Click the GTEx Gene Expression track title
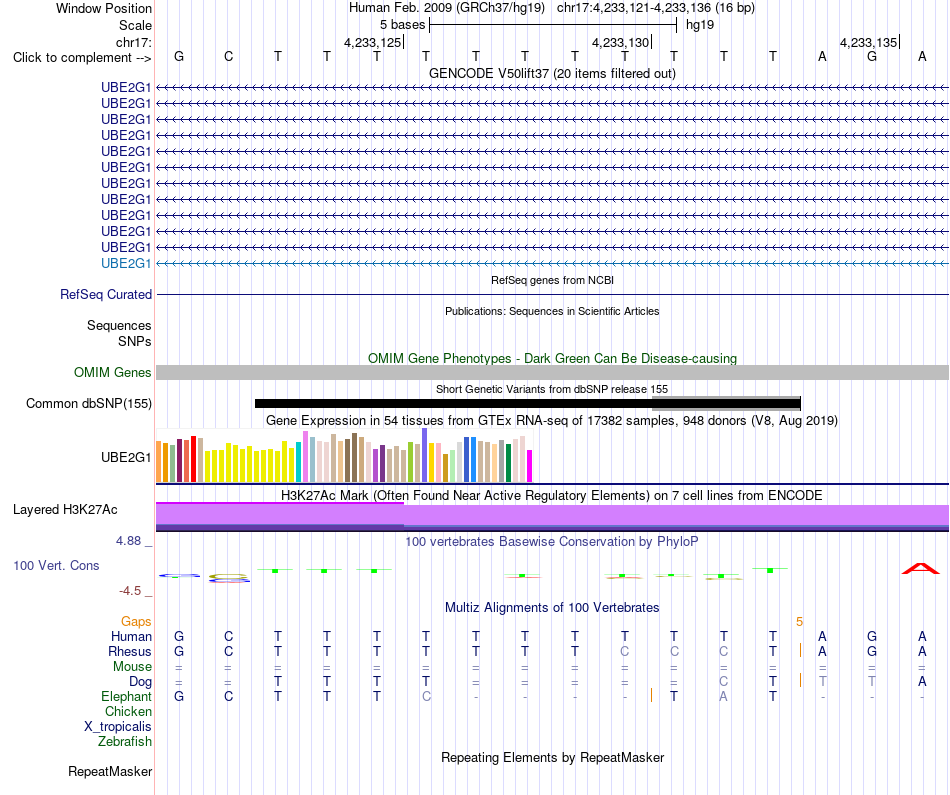 tap(552, 421)
